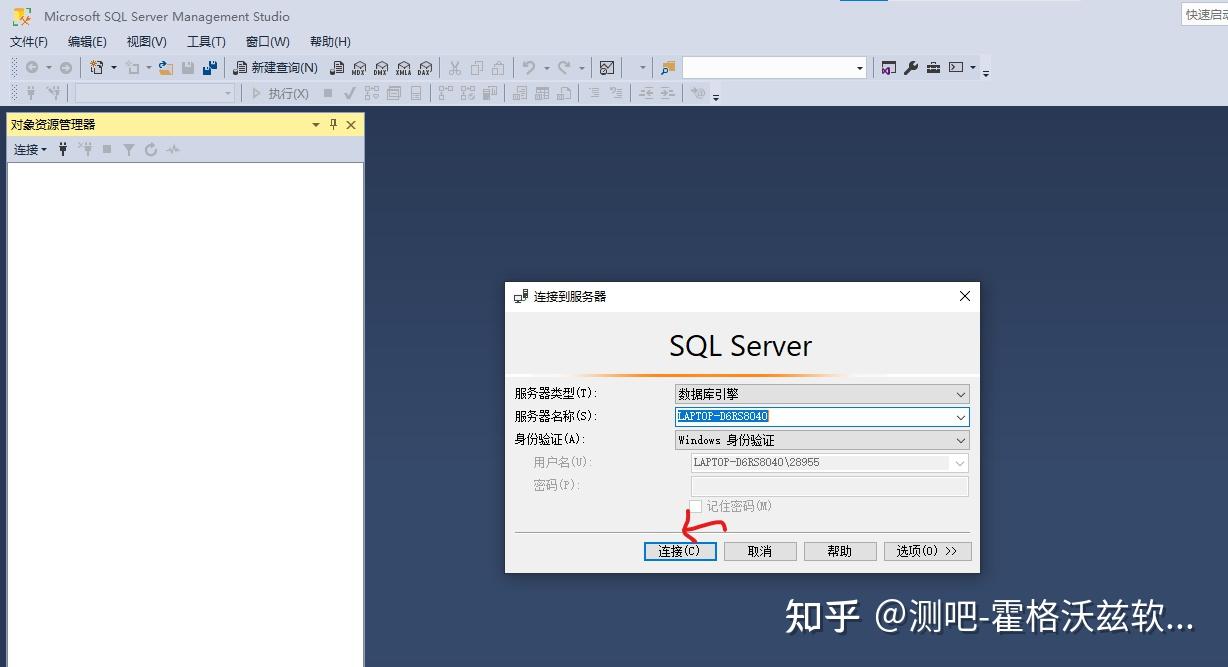Open the wrench settings toolbar icon
Image resolution: width=1228 pixels, height=667 pixels.
911,67
